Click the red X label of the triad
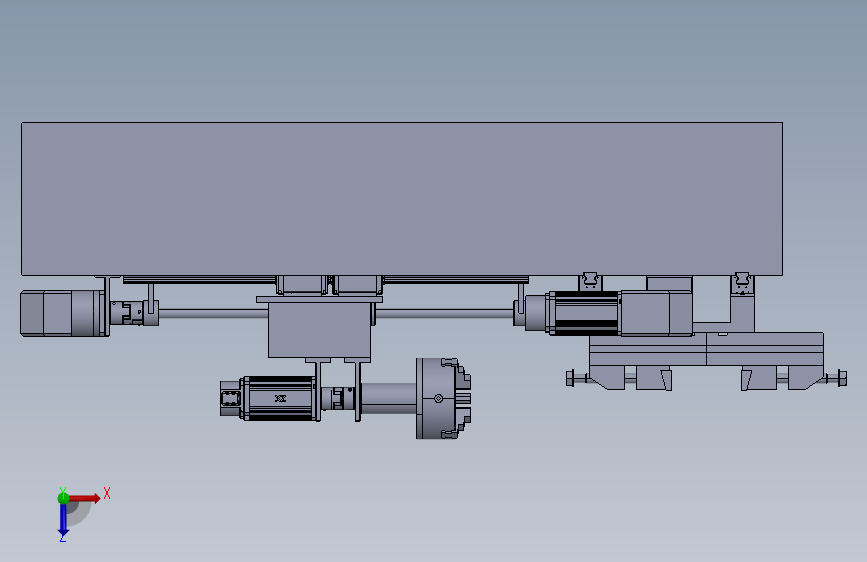Screen dimensions: 867x562 coord(107,493)
